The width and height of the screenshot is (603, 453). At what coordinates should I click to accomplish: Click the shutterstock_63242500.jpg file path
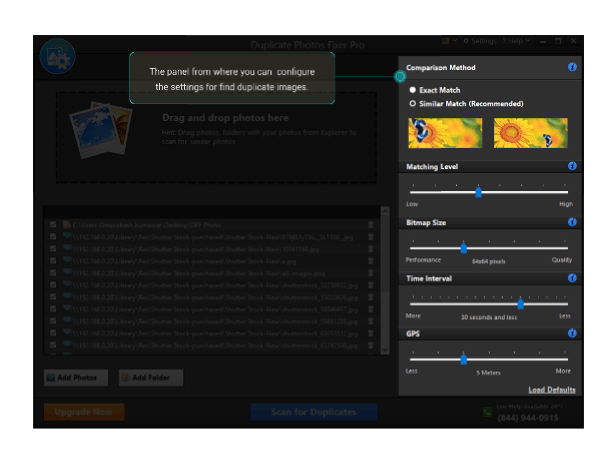click(x=215, y=345)
